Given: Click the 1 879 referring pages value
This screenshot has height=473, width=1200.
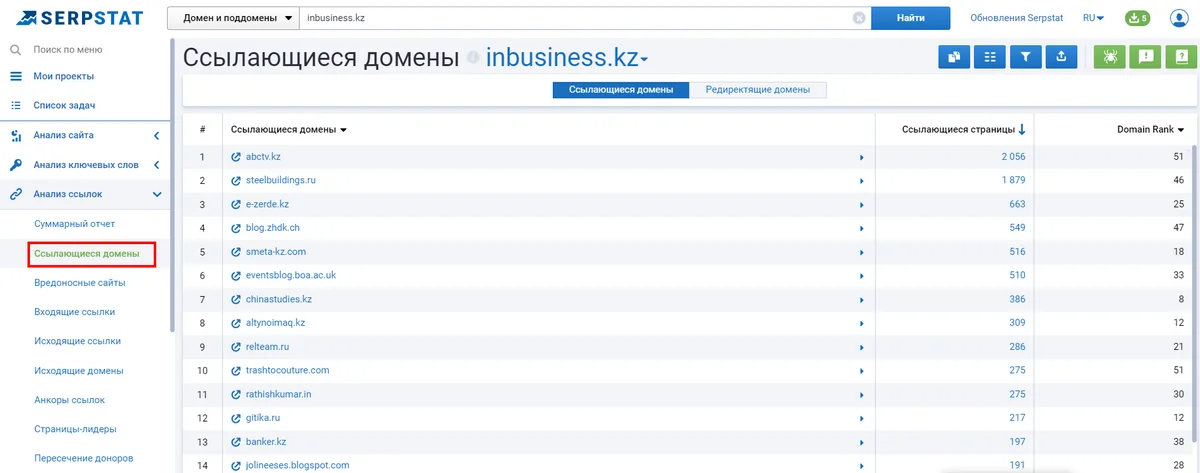Looking at the screenshot, I should 1013,180.
